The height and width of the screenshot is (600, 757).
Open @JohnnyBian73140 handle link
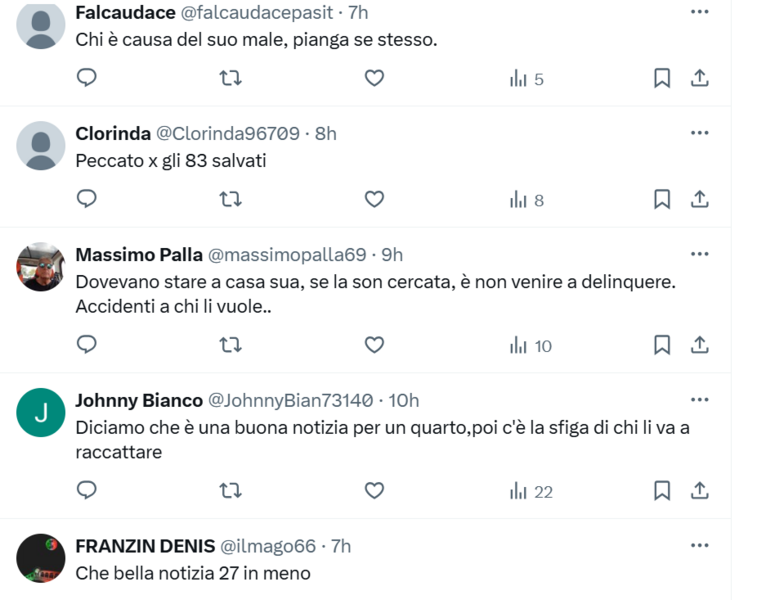click(293, 401)
